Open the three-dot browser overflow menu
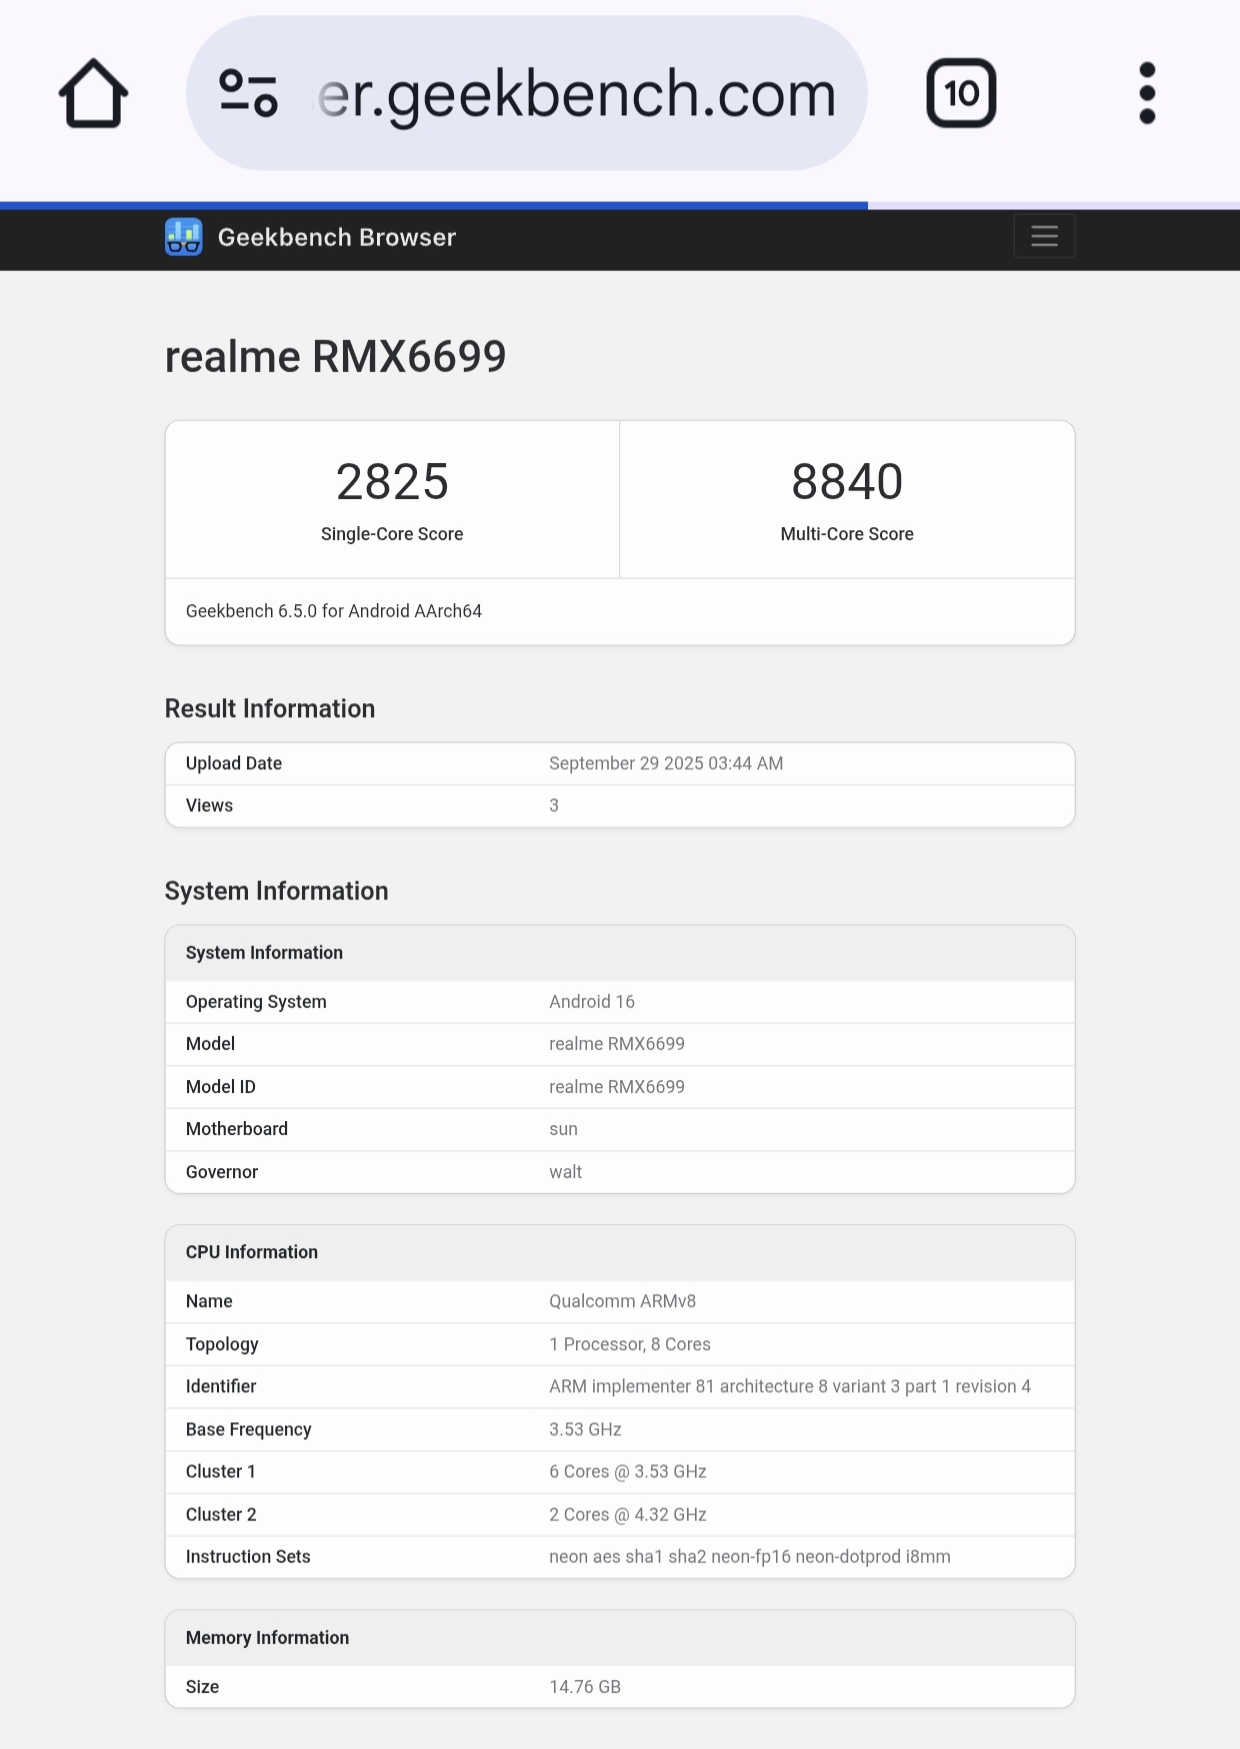Viewport: 1240px width, 1749px height. [x=1147, y=94]
